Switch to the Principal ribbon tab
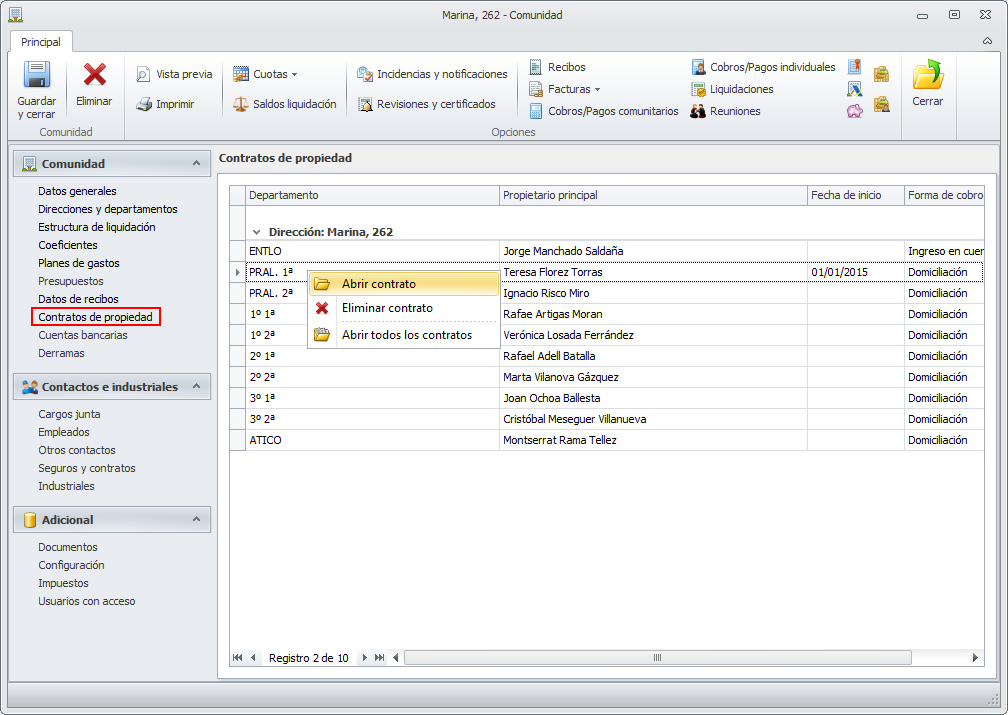This screenshot has height=715, width=1008. coord(41,42)
